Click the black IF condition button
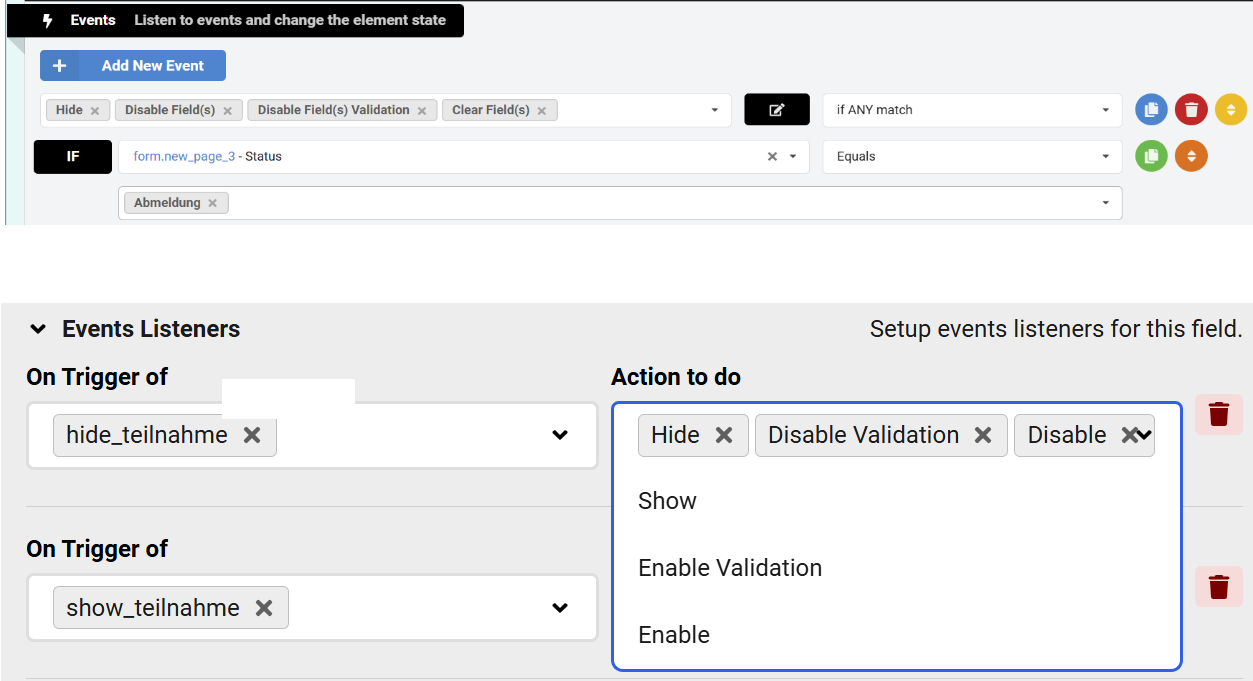Screen dimensions: 1253x681 (73, 157)
